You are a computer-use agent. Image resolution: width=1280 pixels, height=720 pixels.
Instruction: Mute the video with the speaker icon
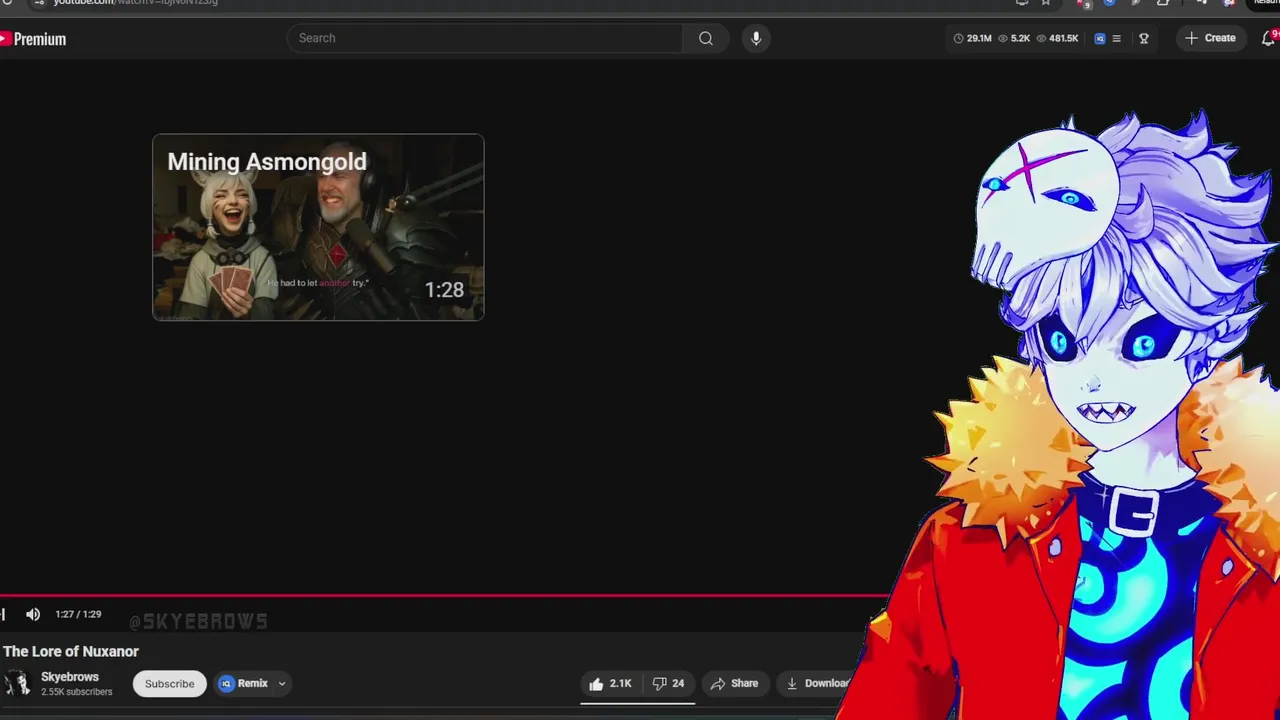(x=33, y=614)
